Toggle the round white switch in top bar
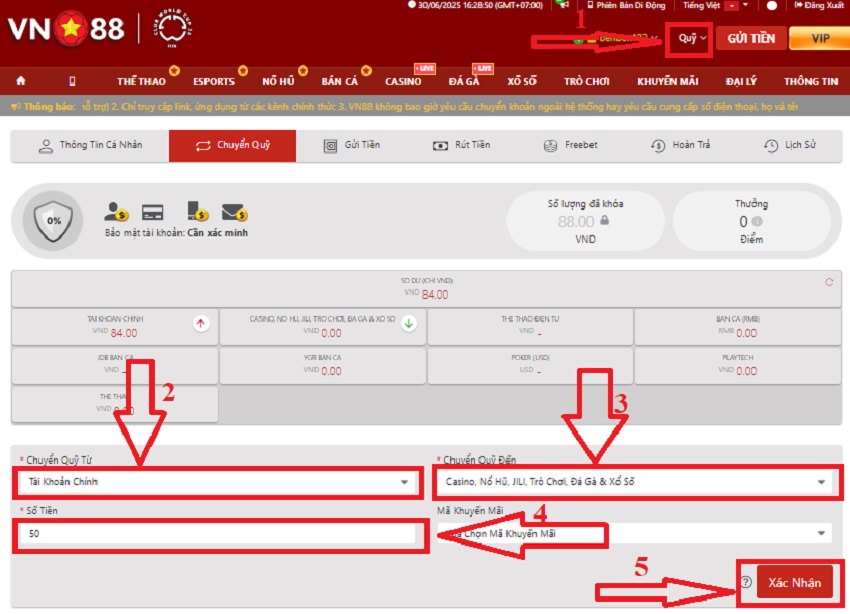 point(772,5)
